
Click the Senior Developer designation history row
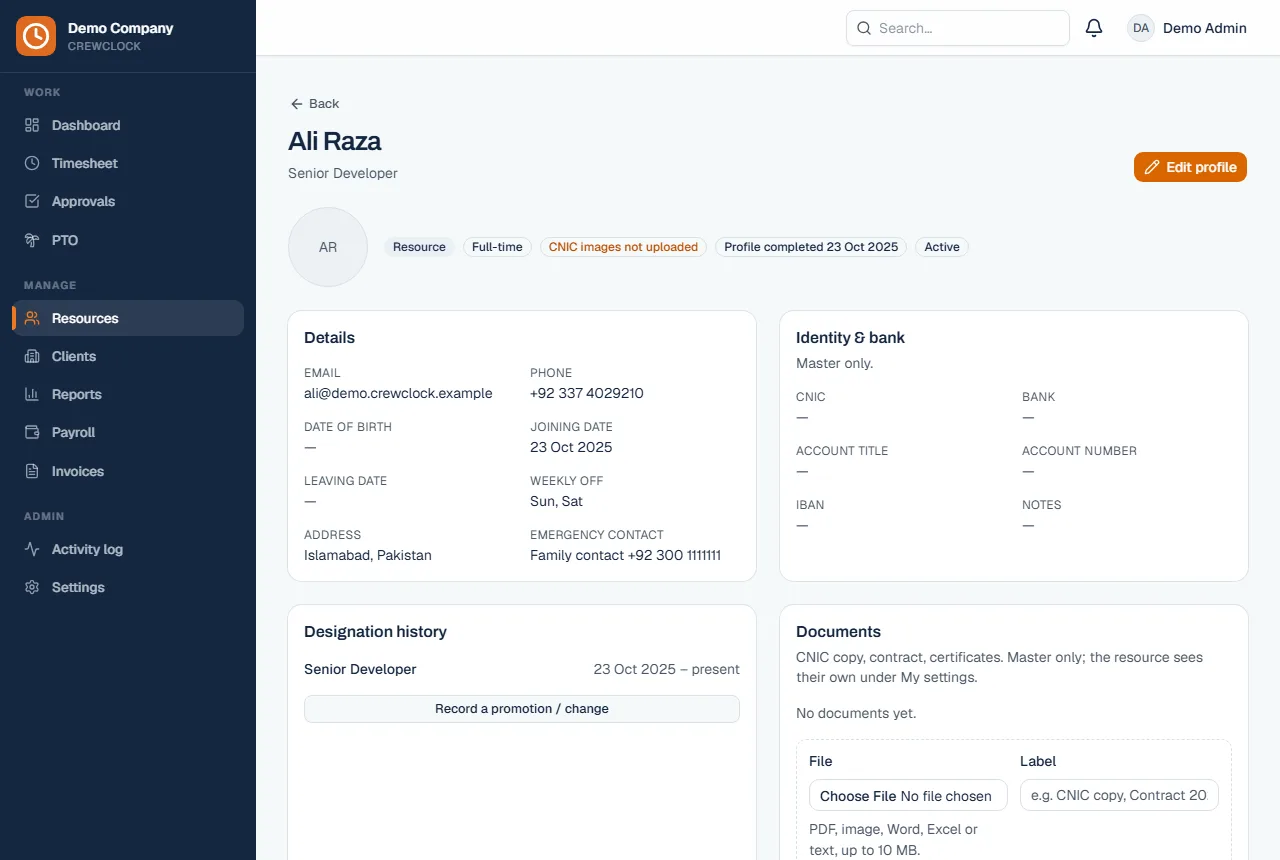pyautogui.click(x=522, y=669)
